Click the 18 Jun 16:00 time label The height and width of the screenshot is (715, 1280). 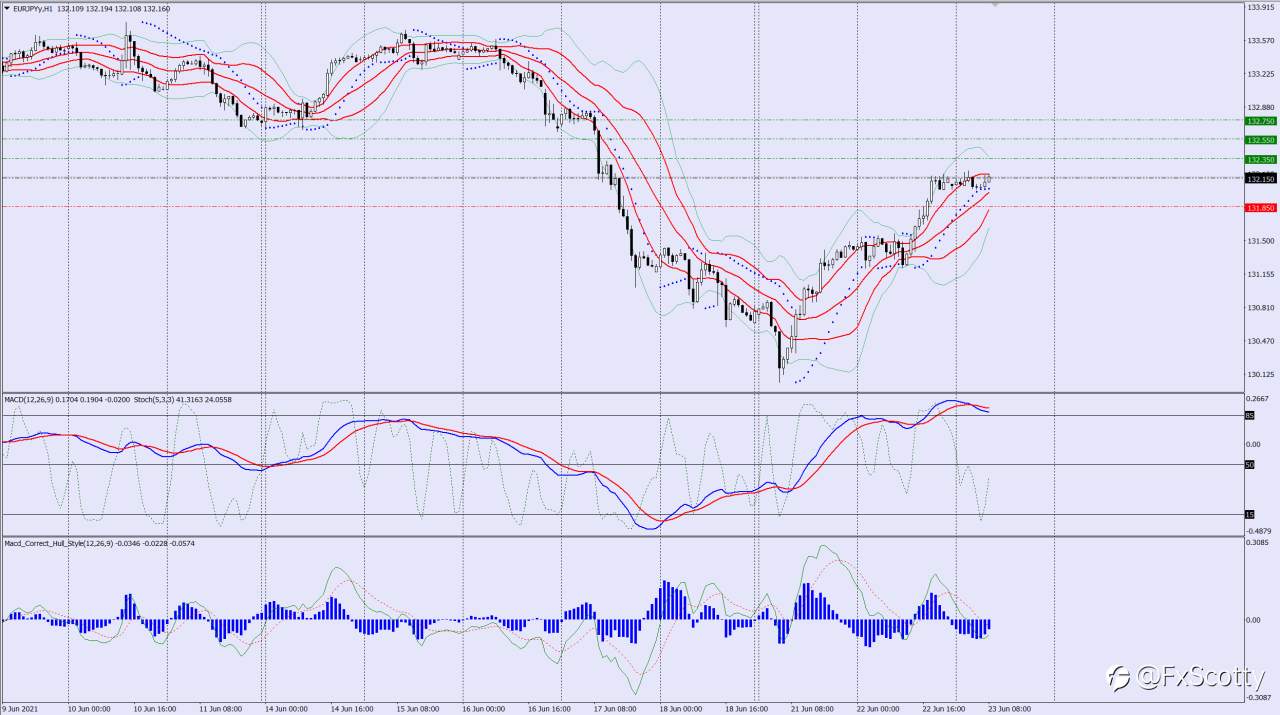pos(747,708)
